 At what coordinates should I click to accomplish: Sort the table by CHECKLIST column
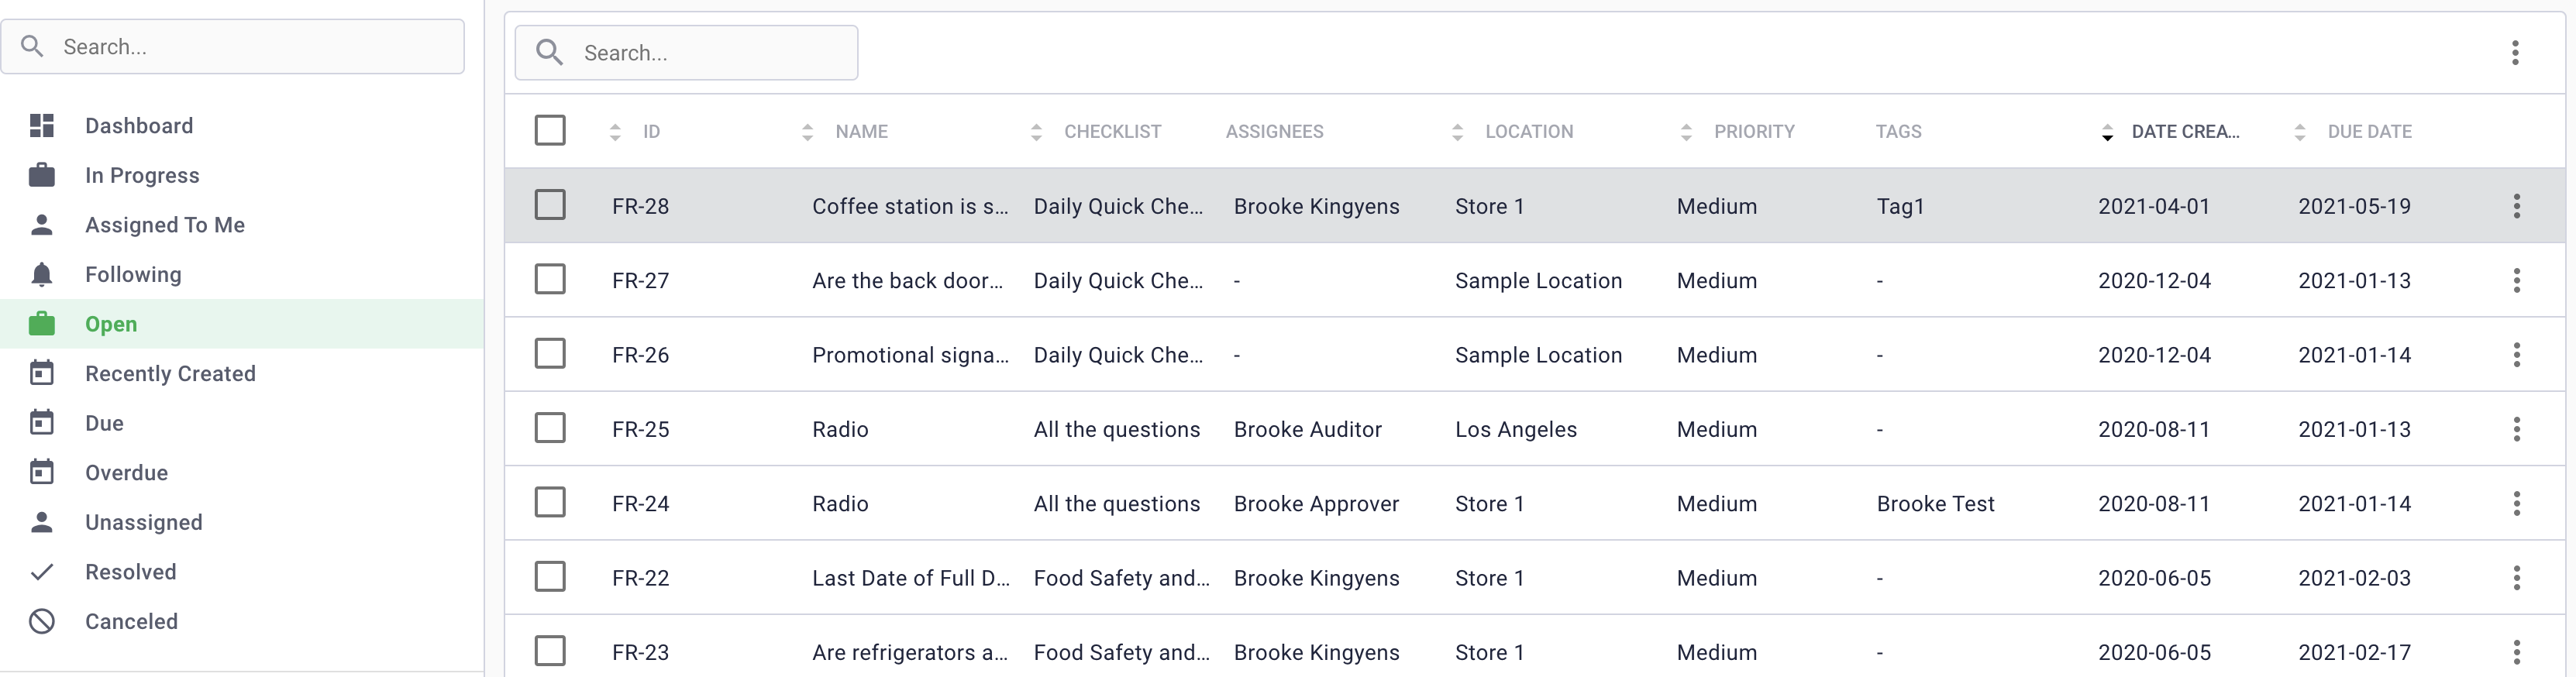(x=1096, y=132)
